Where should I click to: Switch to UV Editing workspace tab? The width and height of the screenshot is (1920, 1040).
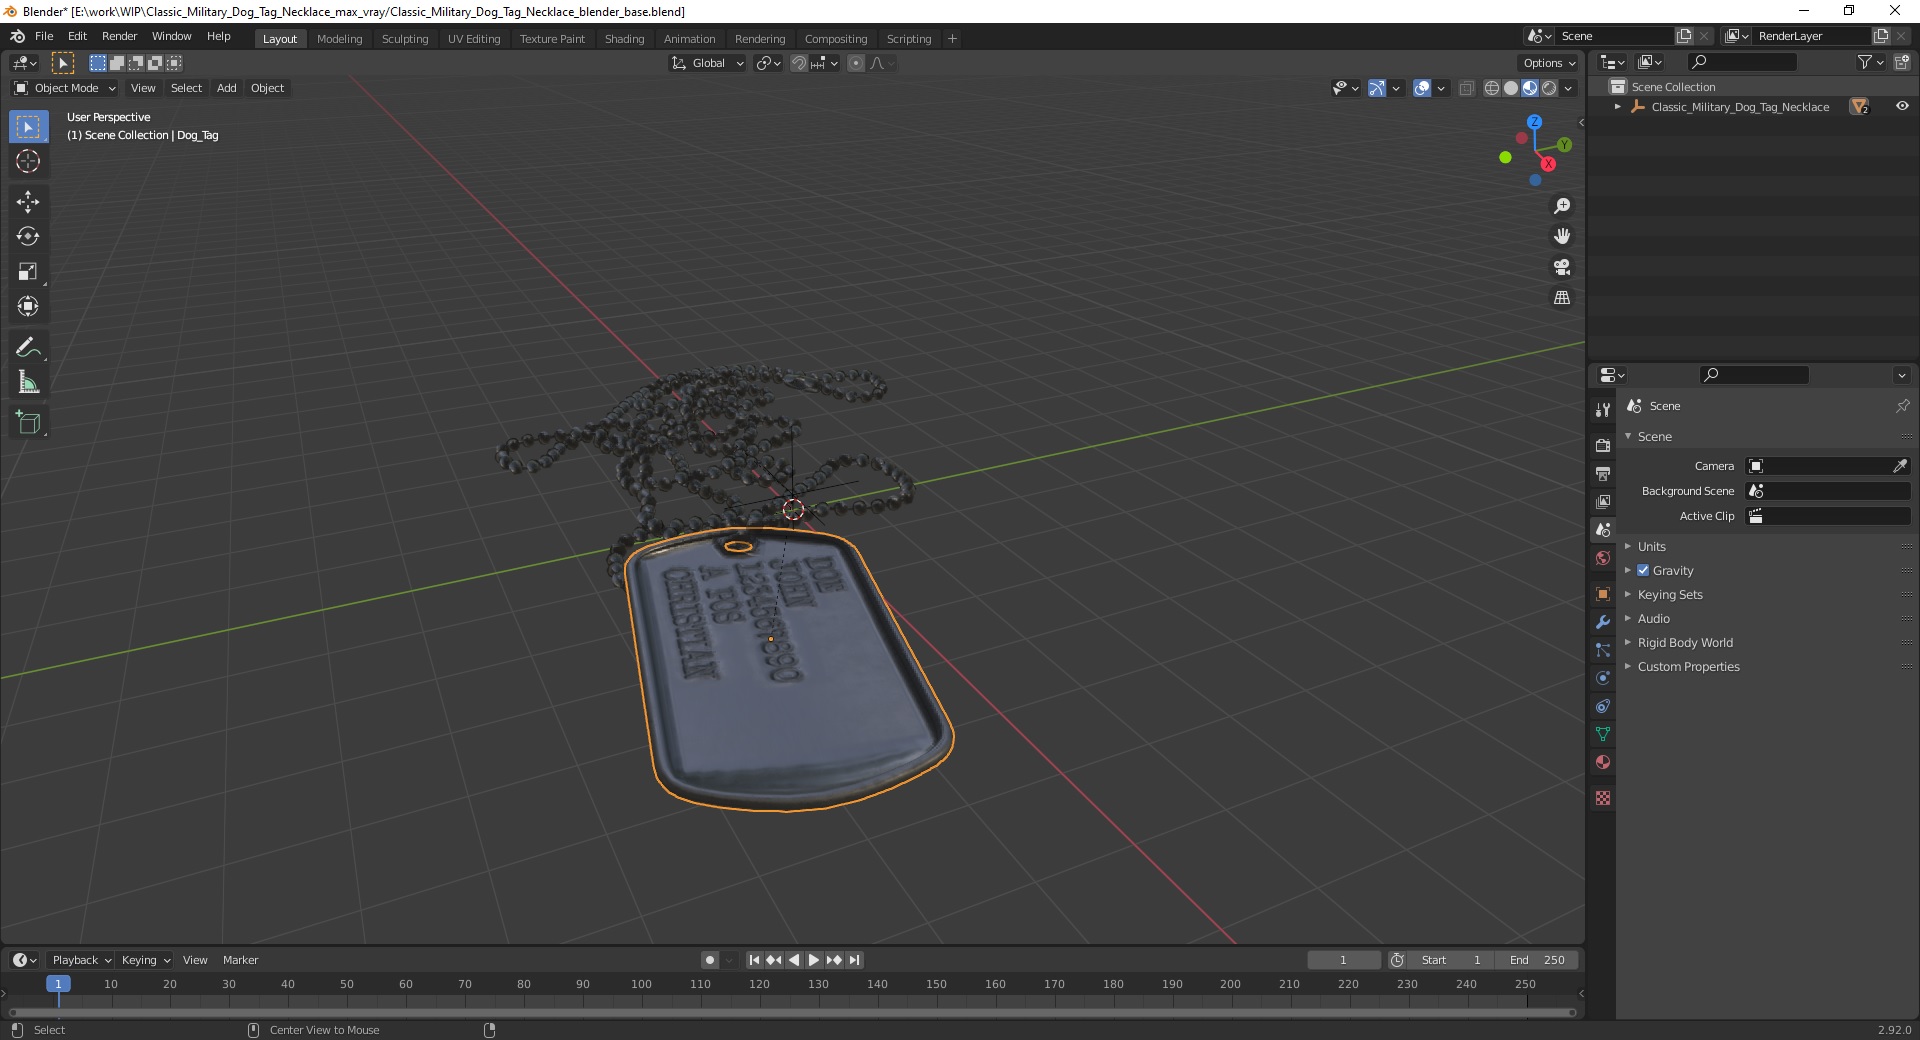point(474,39)
